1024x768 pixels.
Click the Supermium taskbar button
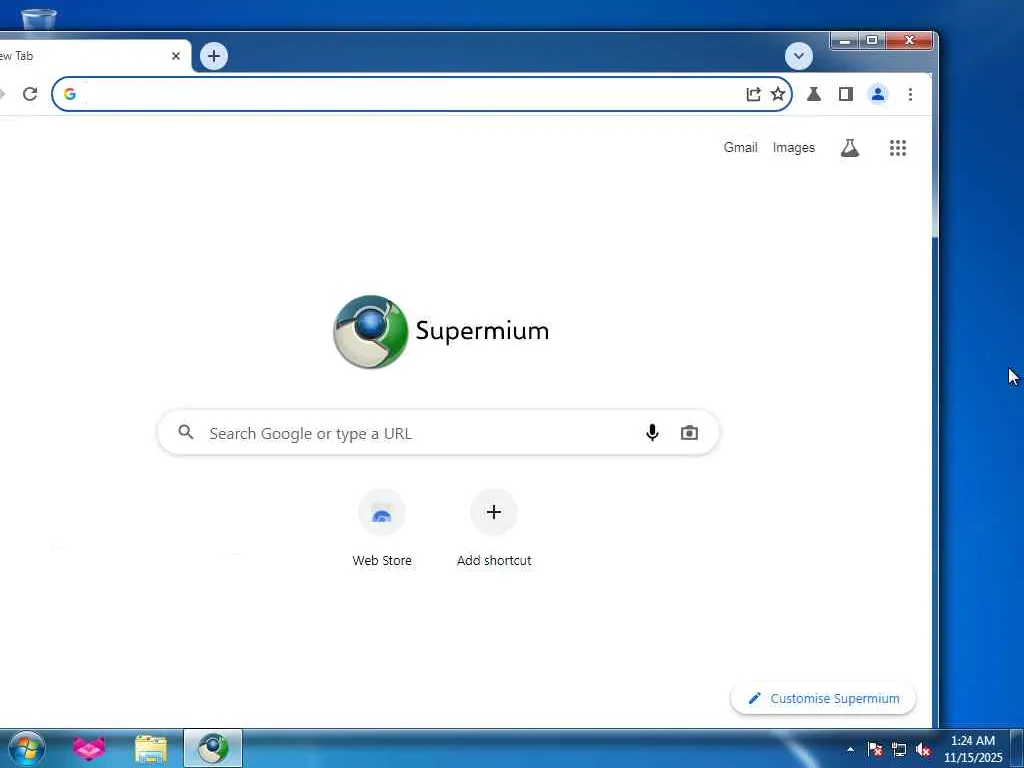pos(213,748)
